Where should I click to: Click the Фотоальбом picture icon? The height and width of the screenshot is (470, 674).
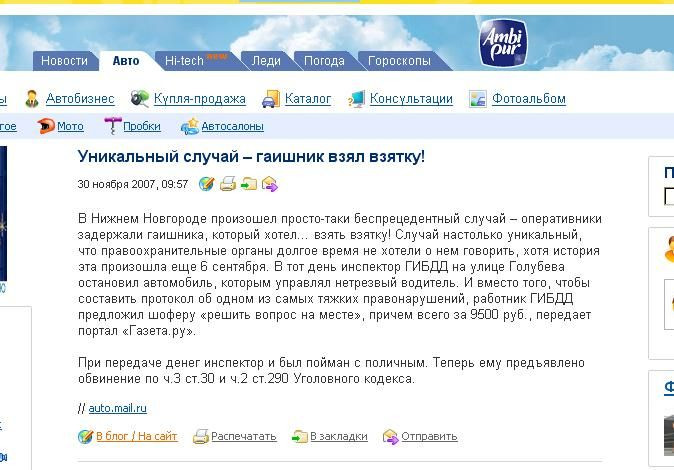coord(478,99)
